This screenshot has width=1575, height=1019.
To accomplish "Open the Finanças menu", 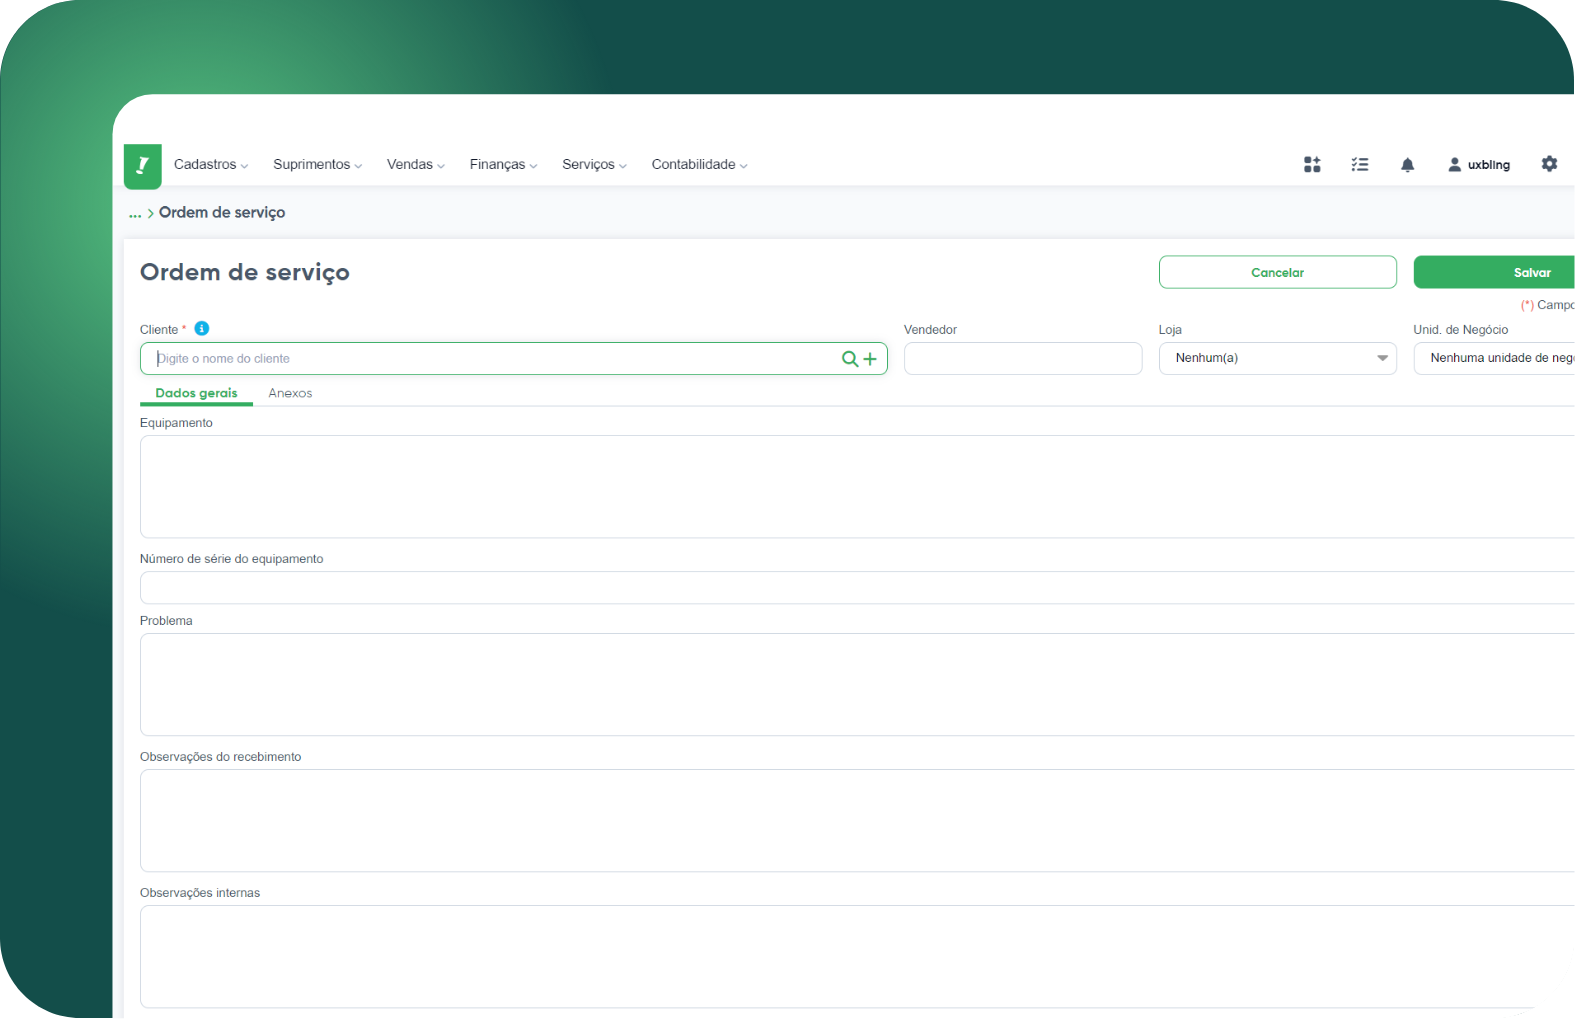I will coord(503,165).
